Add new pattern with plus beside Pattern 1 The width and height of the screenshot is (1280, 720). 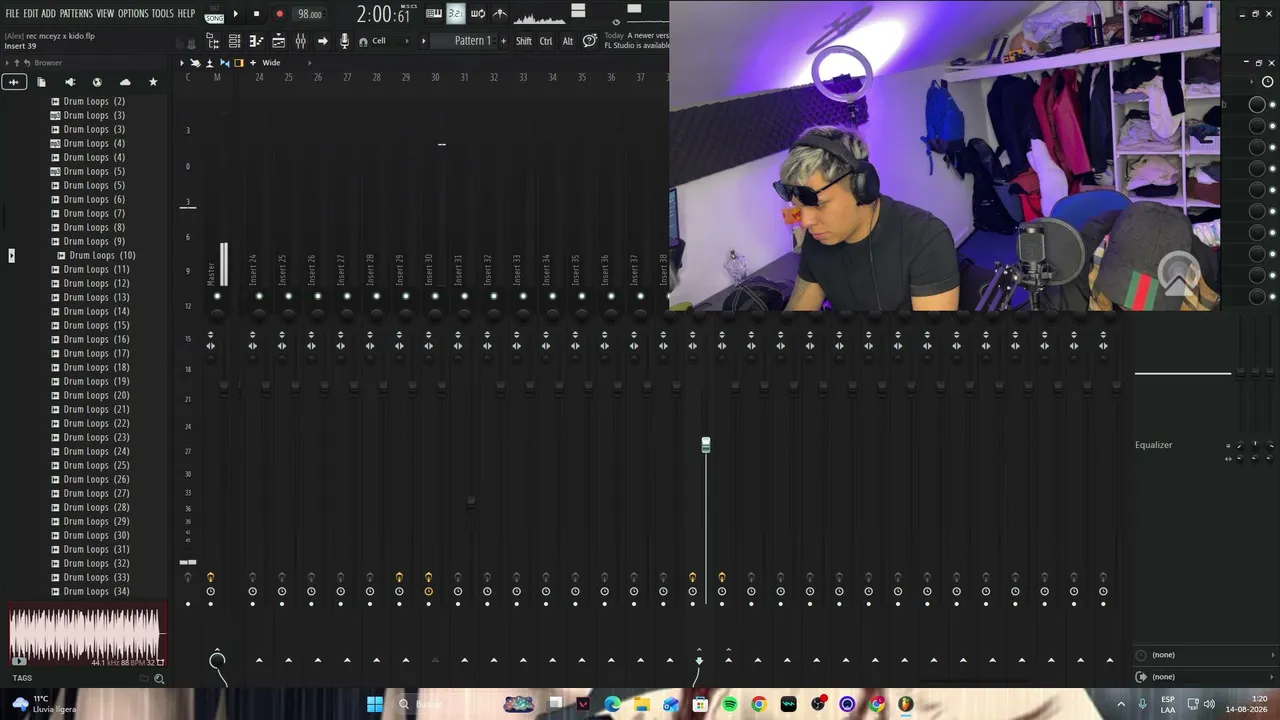click(503, 41)
